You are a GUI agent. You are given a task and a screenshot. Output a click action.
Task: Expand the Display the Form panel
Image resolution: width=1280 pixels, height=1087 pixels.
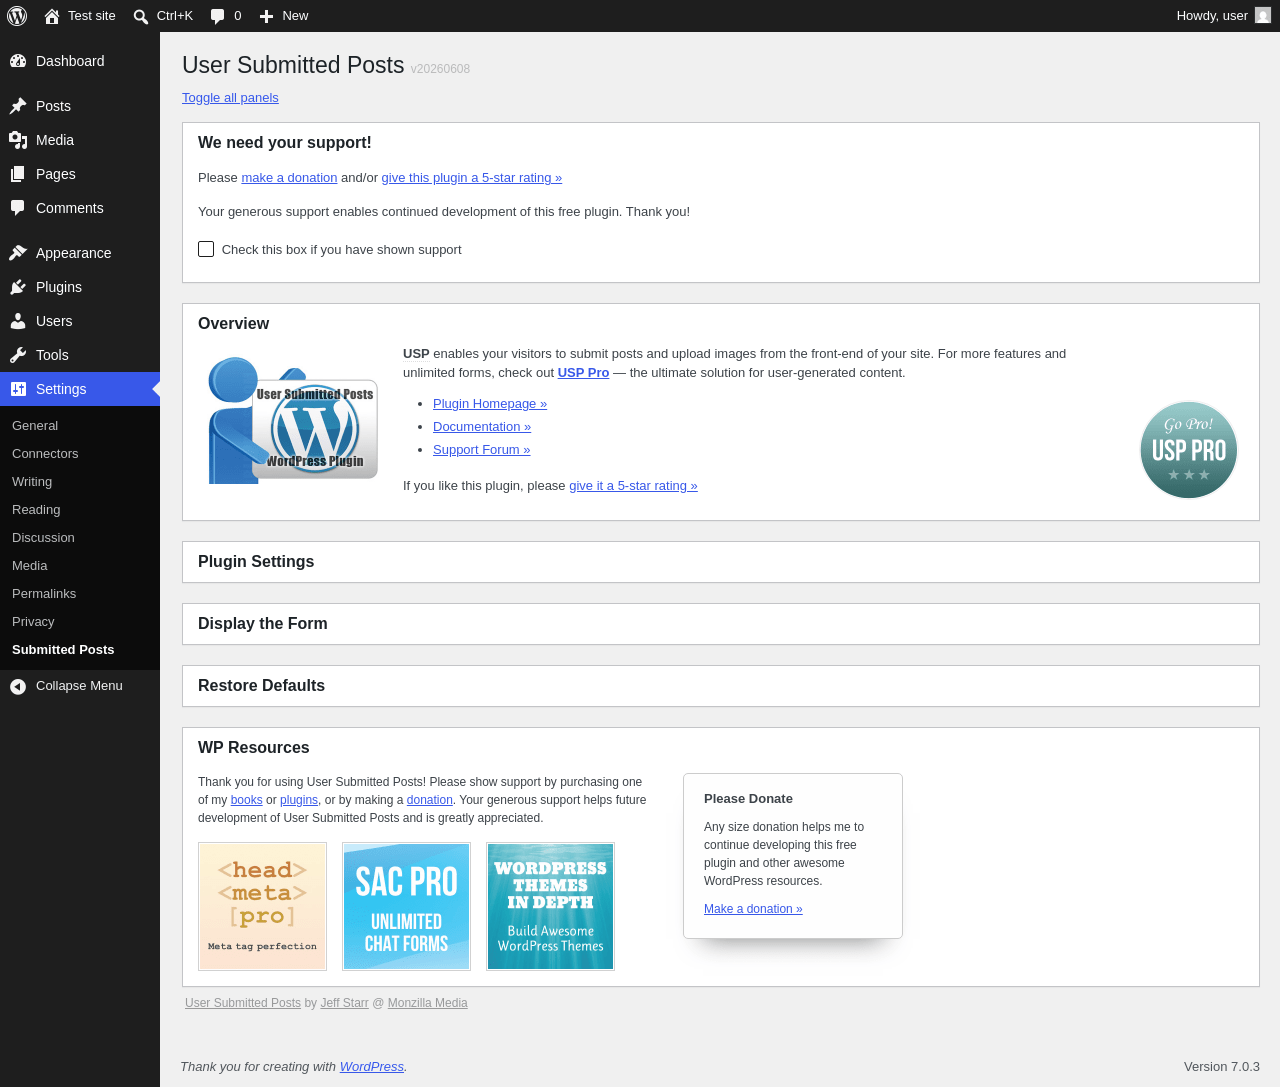721,624
